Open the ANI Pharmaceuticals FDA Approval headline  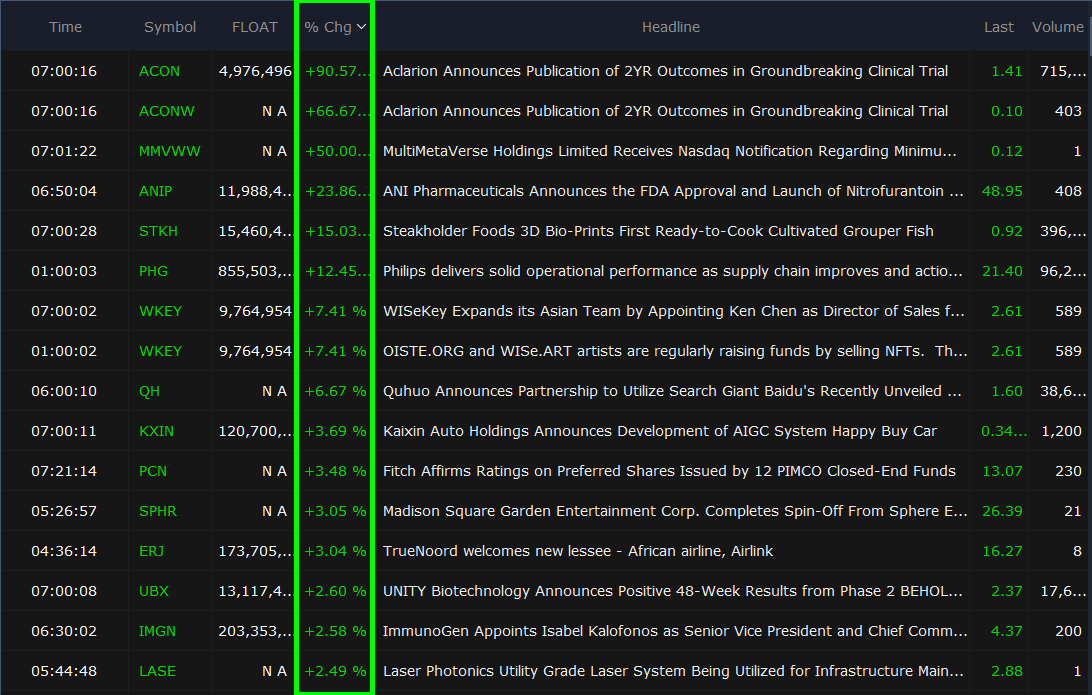coord(673,191)
